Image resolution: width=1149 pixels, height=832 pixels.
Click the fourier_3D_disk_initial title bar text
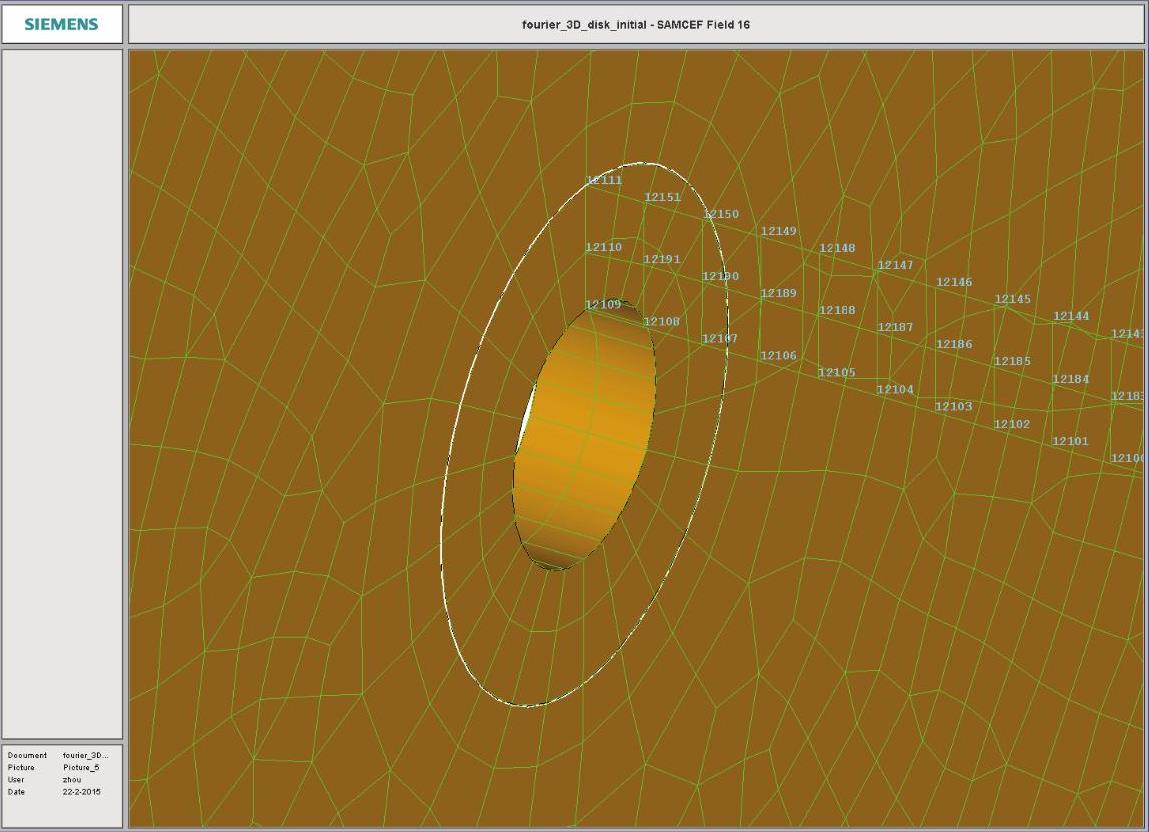(635, 24)
